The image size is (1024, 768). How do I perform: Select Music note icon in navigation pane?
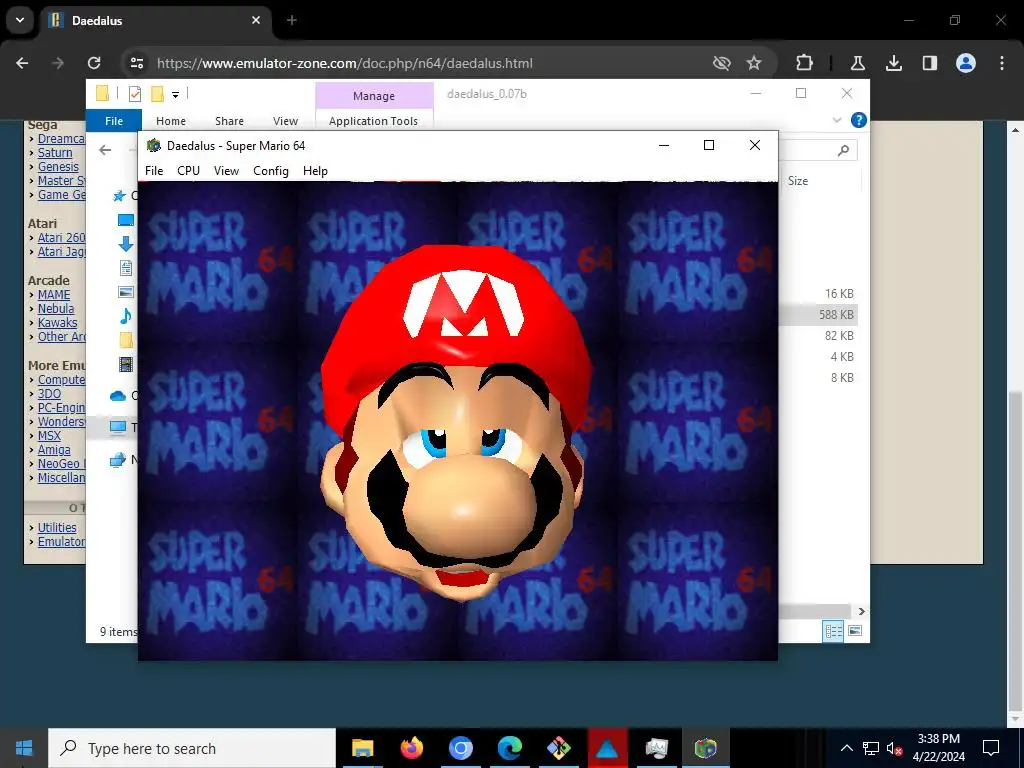(x=126, y=316)
